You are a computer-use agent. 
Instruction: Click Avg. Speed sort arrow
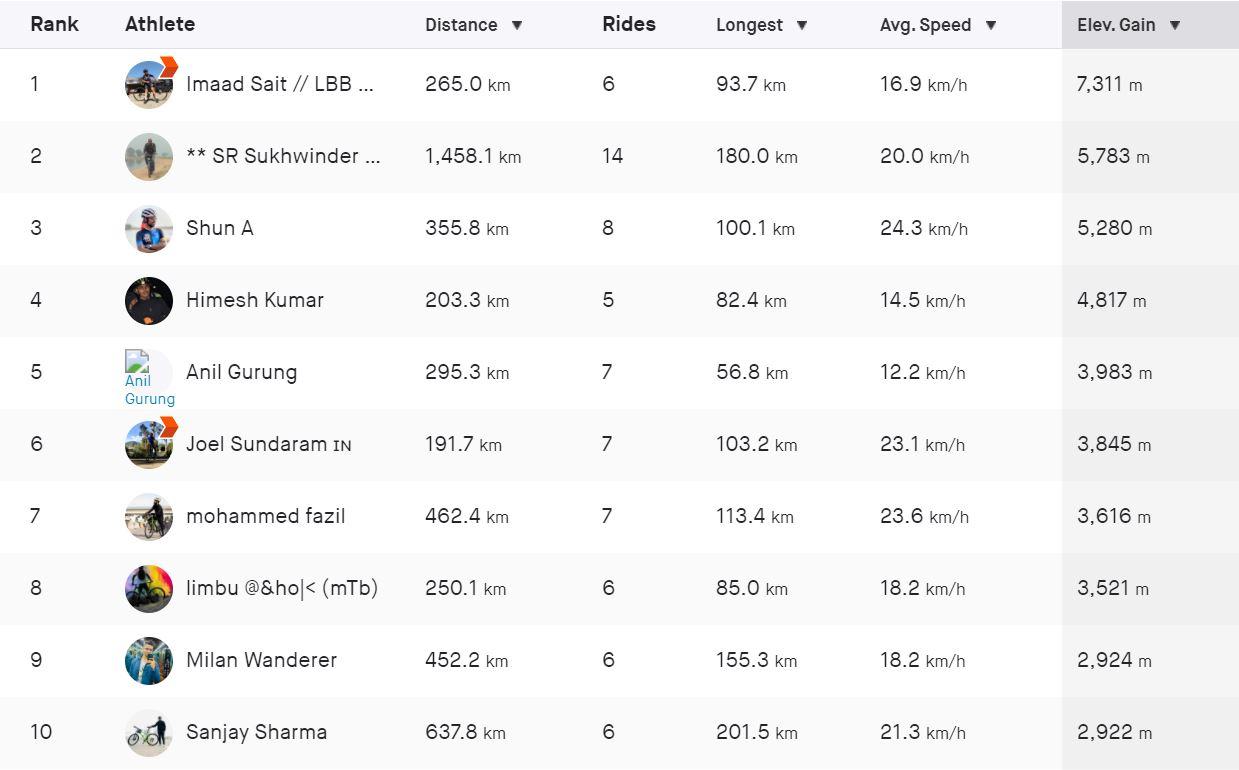pos(990,26)
